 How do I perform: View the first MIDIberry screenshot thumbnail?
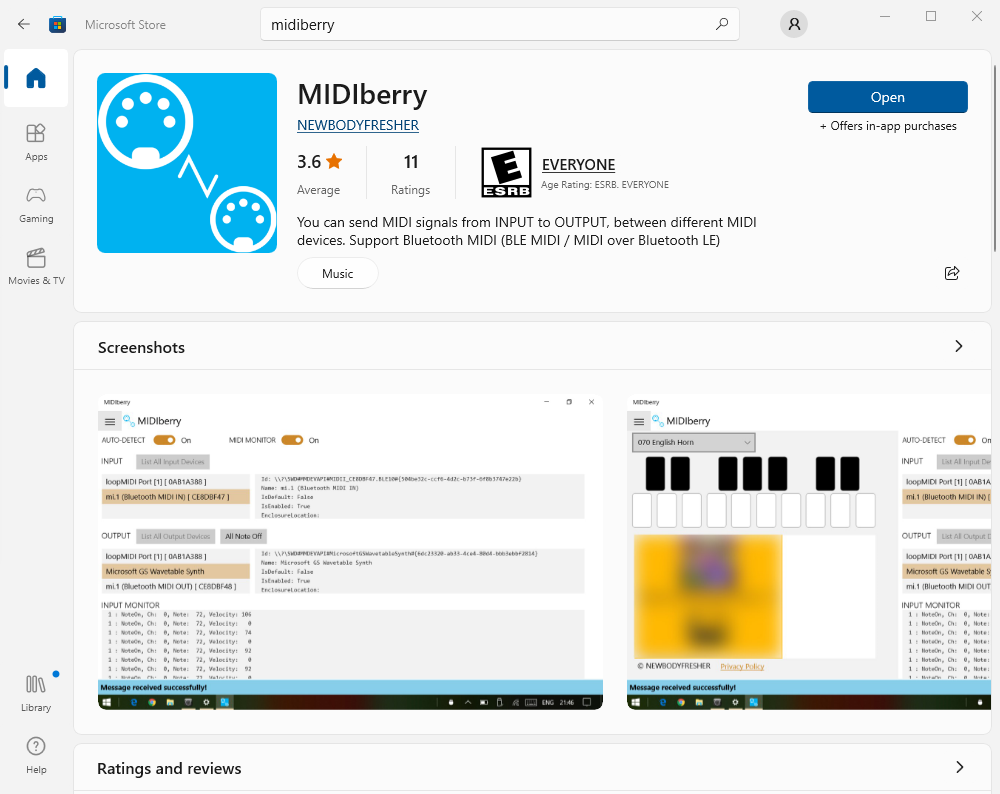point(350,550)
